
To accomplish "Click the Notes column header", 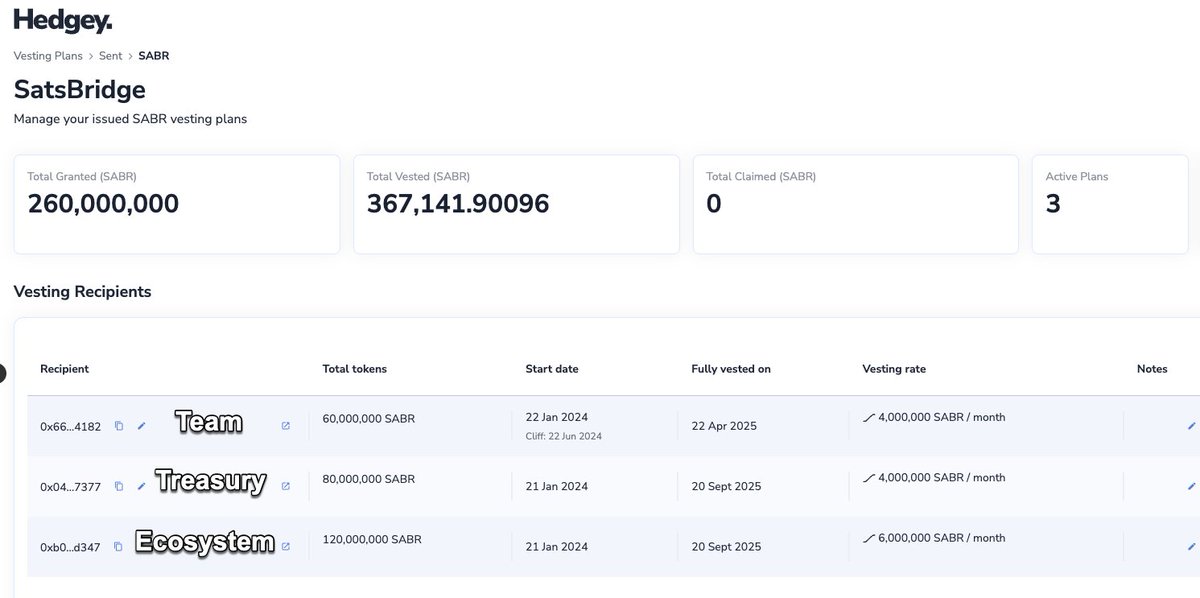I will point(1152,369).
